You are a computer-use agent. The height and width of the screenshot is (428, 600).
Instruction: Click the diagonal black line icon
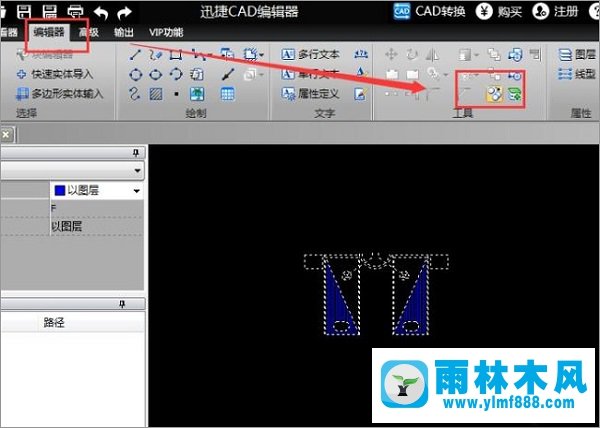tap(228, 74)
